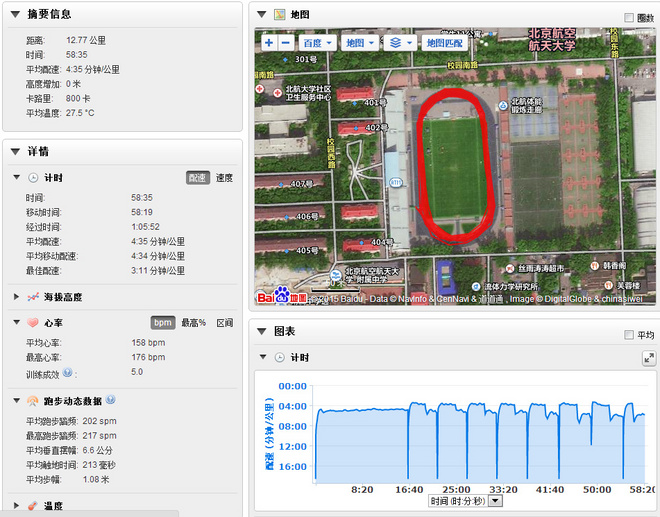Click the 地图匹配 map matching button
Screen dimensions: 660x517
tap(445, 43)
